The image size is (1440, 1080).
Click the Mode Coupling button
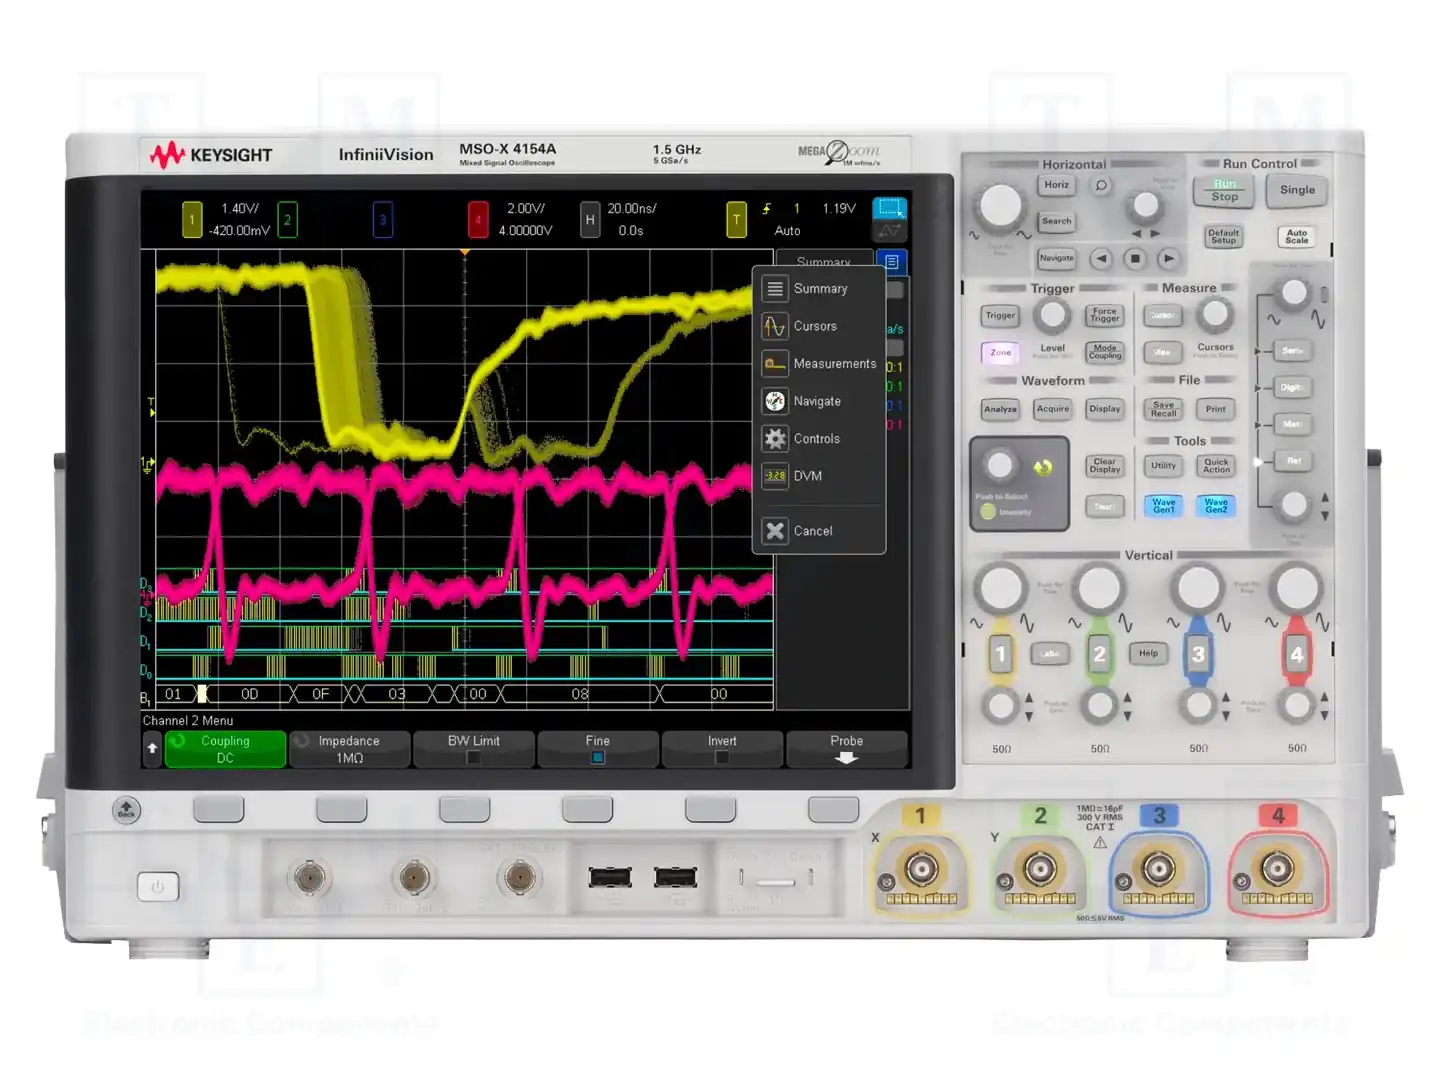tap(1105, 353)
